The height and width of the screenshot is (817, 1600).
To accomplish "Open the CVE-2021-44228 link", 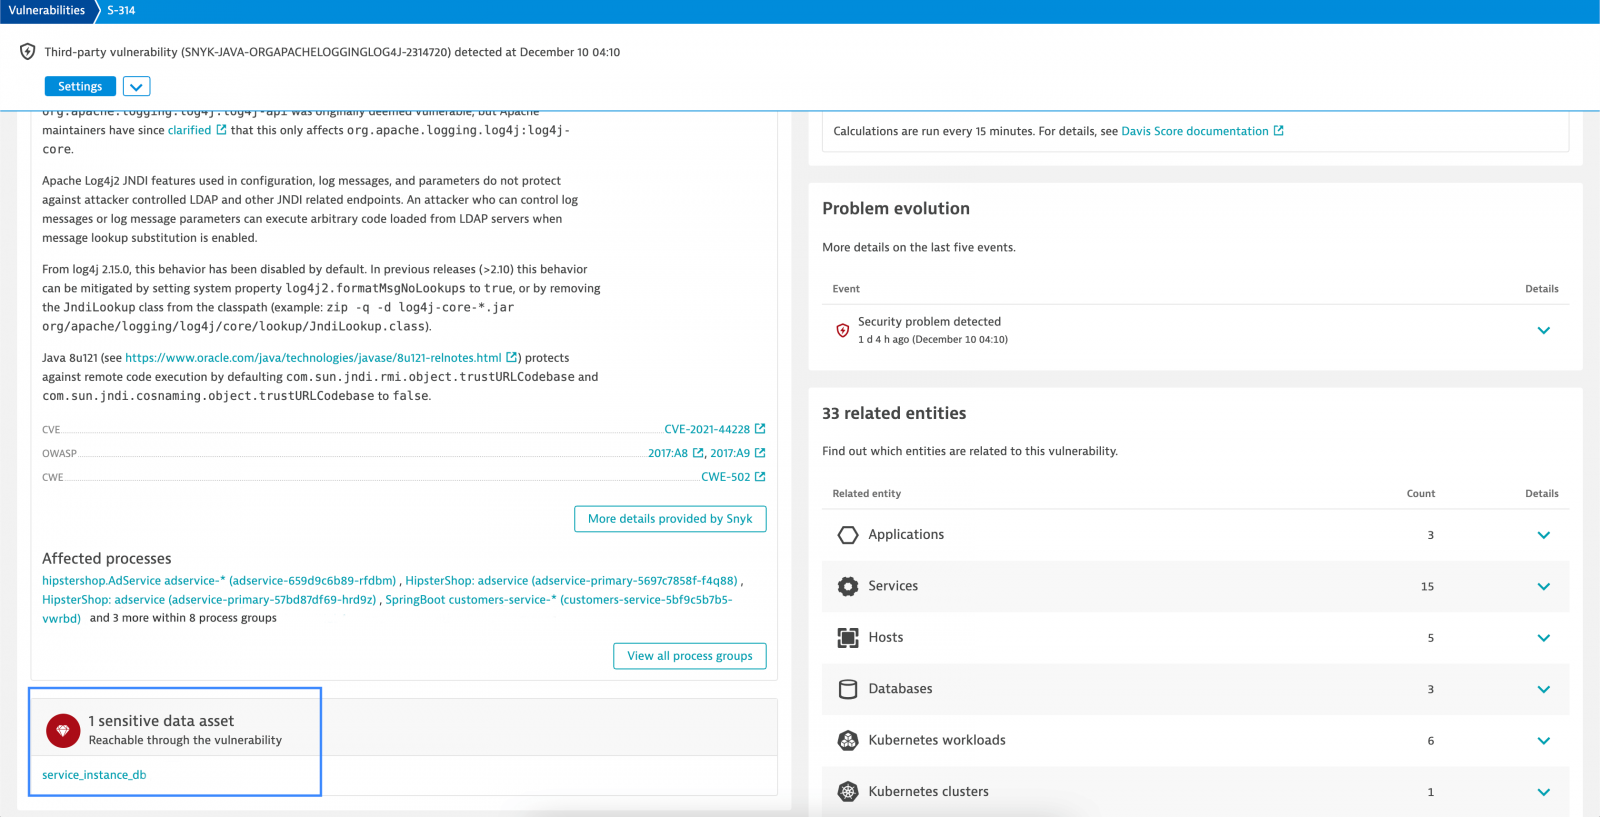I will pyautogui.click(x=707, y=429).
